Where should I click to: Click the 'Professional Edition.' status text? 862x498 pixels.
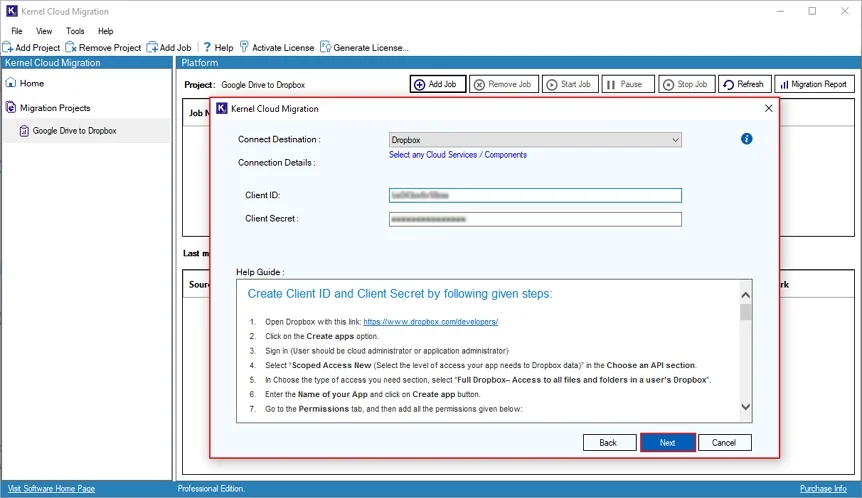pyautogui.click(x=211, y=489)
